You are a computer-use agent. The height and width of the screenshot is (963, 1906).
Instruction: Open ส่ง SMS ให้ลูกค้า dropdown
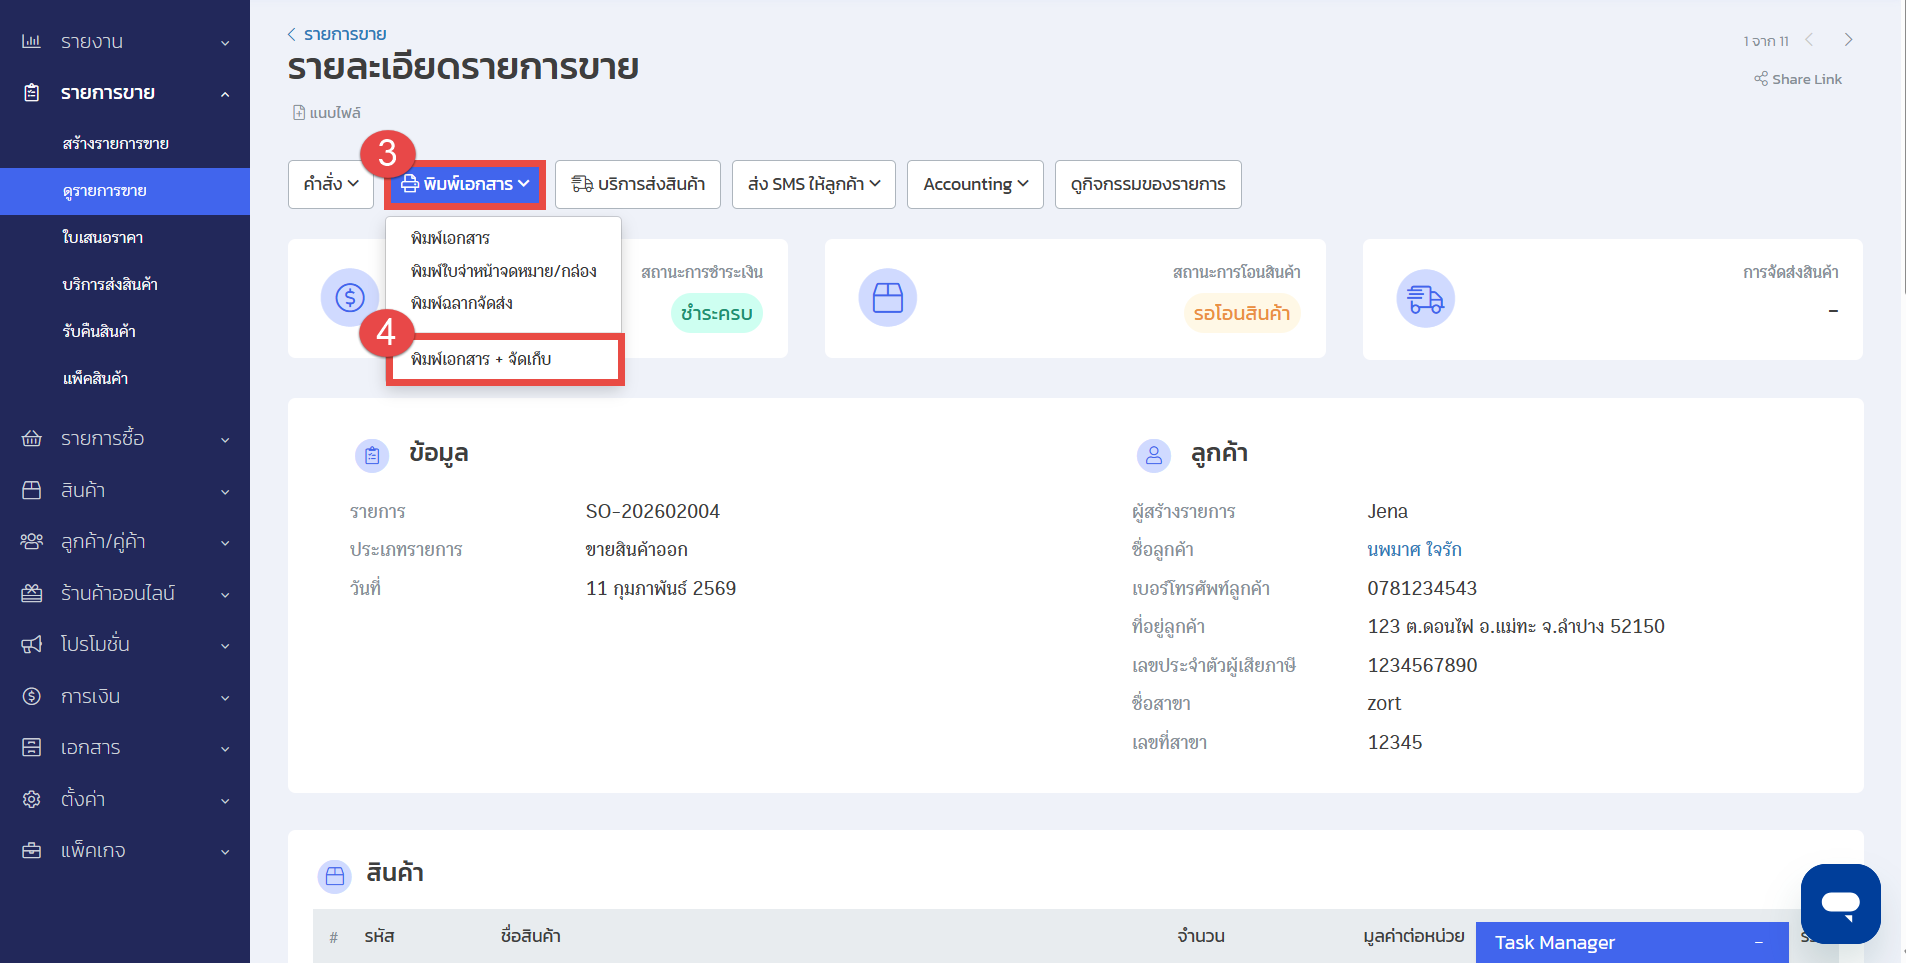[x=813, y=184]
